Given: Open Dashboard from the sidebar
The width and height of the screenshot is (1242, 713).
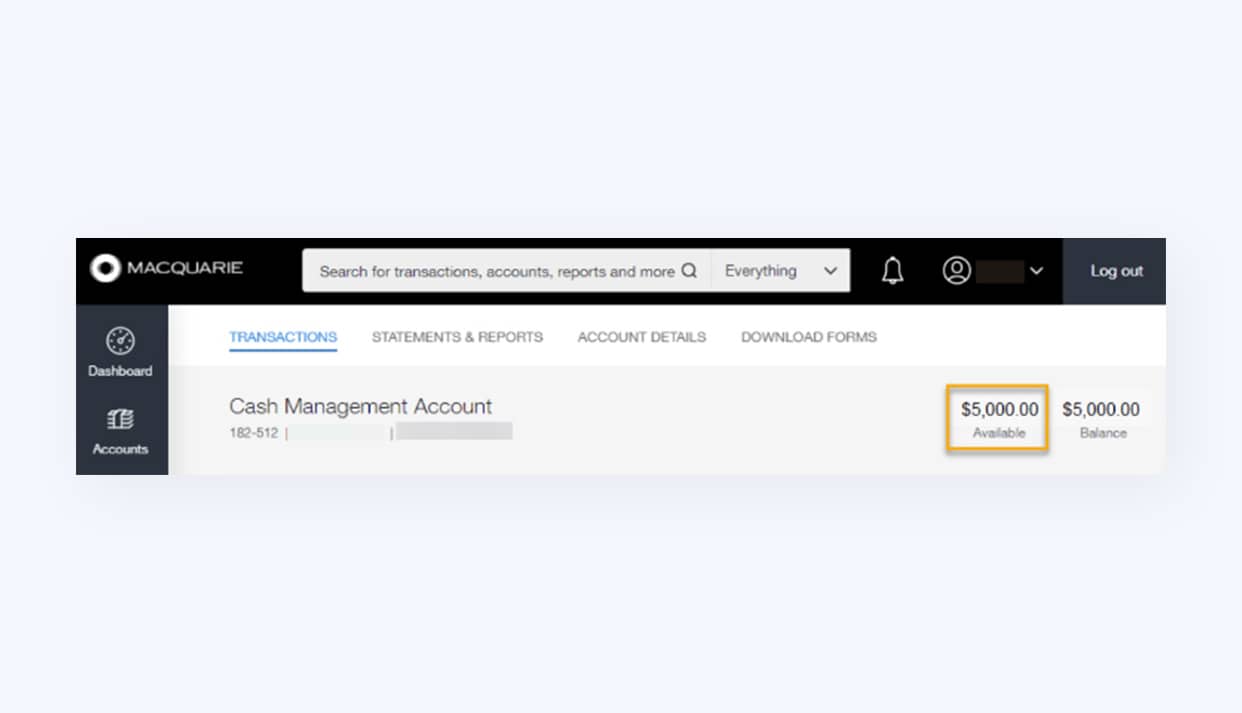Looking at the screenshot, I should pos(121,352).
